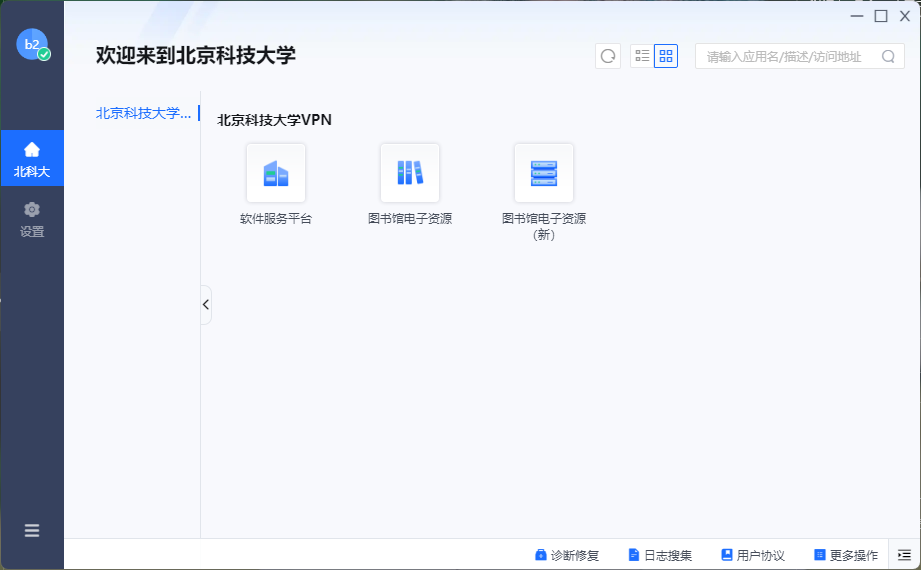Collapse the left category panel
921x570 pixels.
click(x=206, y=305)
